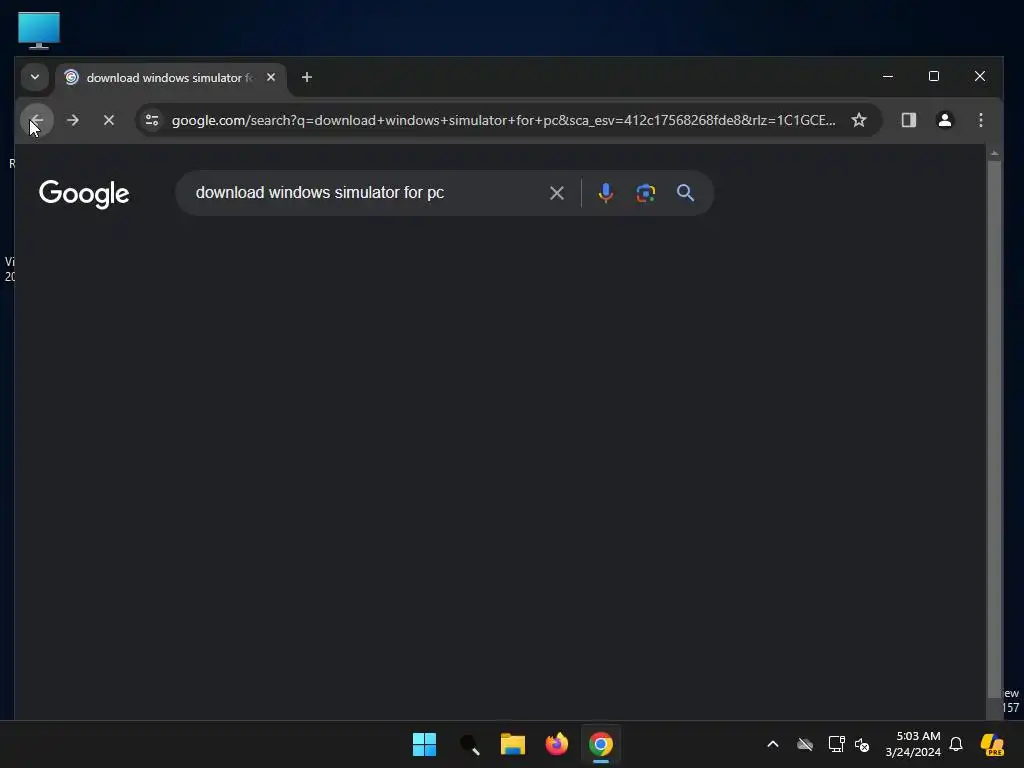Viewport: 1024px width, 768px height.
Task: Submit search with magnifier icon
Action: point(685,193)
